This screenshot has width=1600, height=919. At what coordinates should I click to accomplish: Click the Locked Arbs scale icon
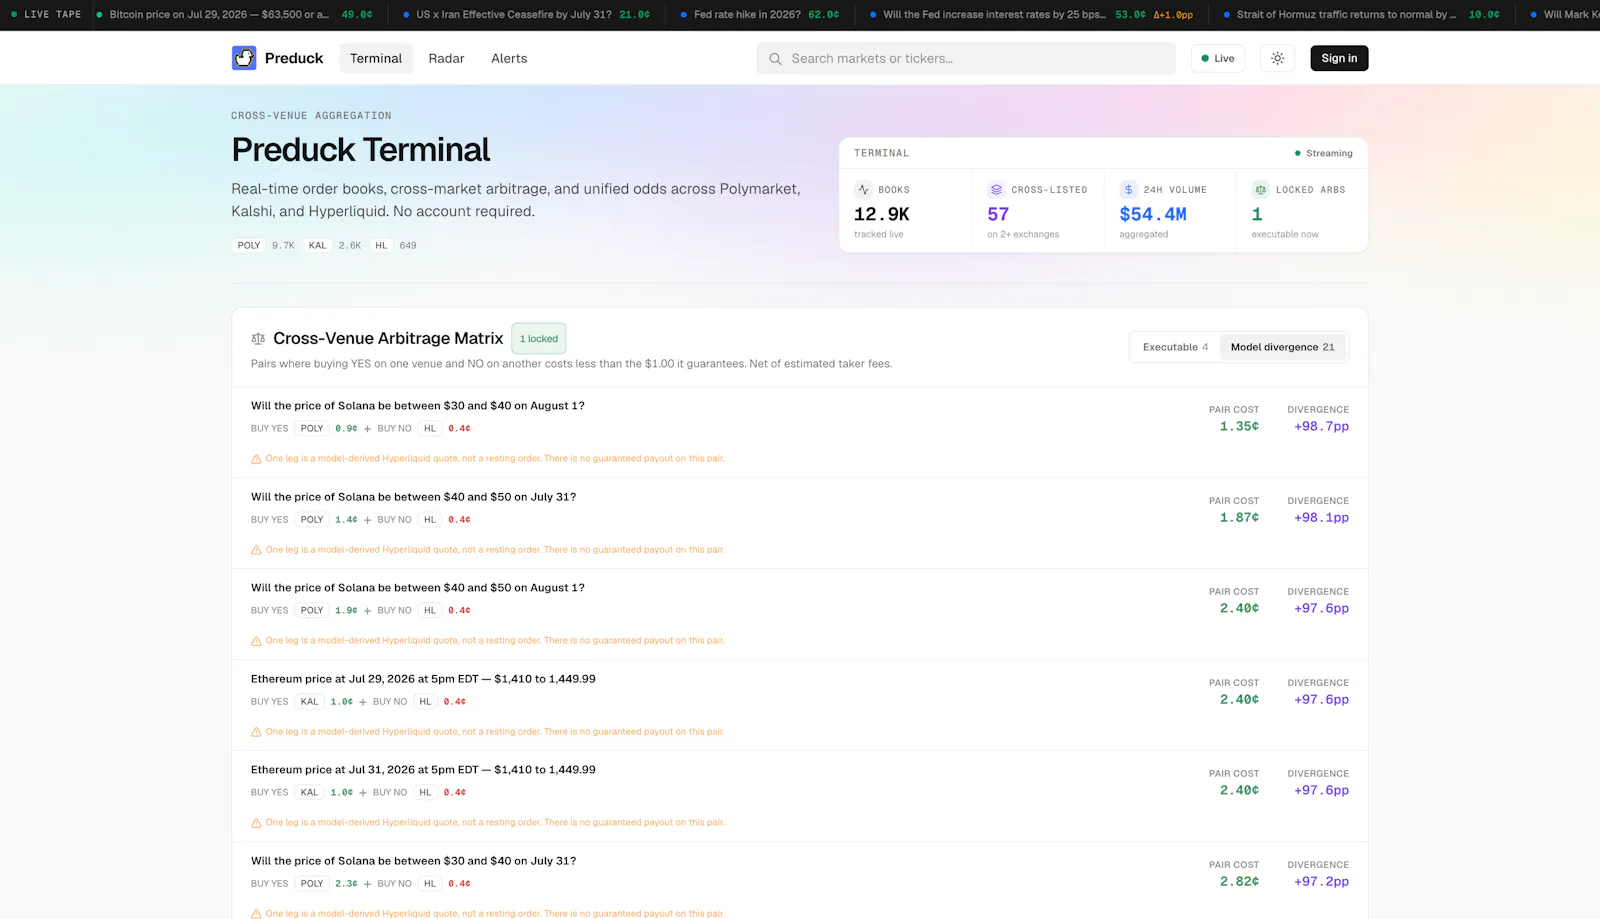tap(1260, 189)
